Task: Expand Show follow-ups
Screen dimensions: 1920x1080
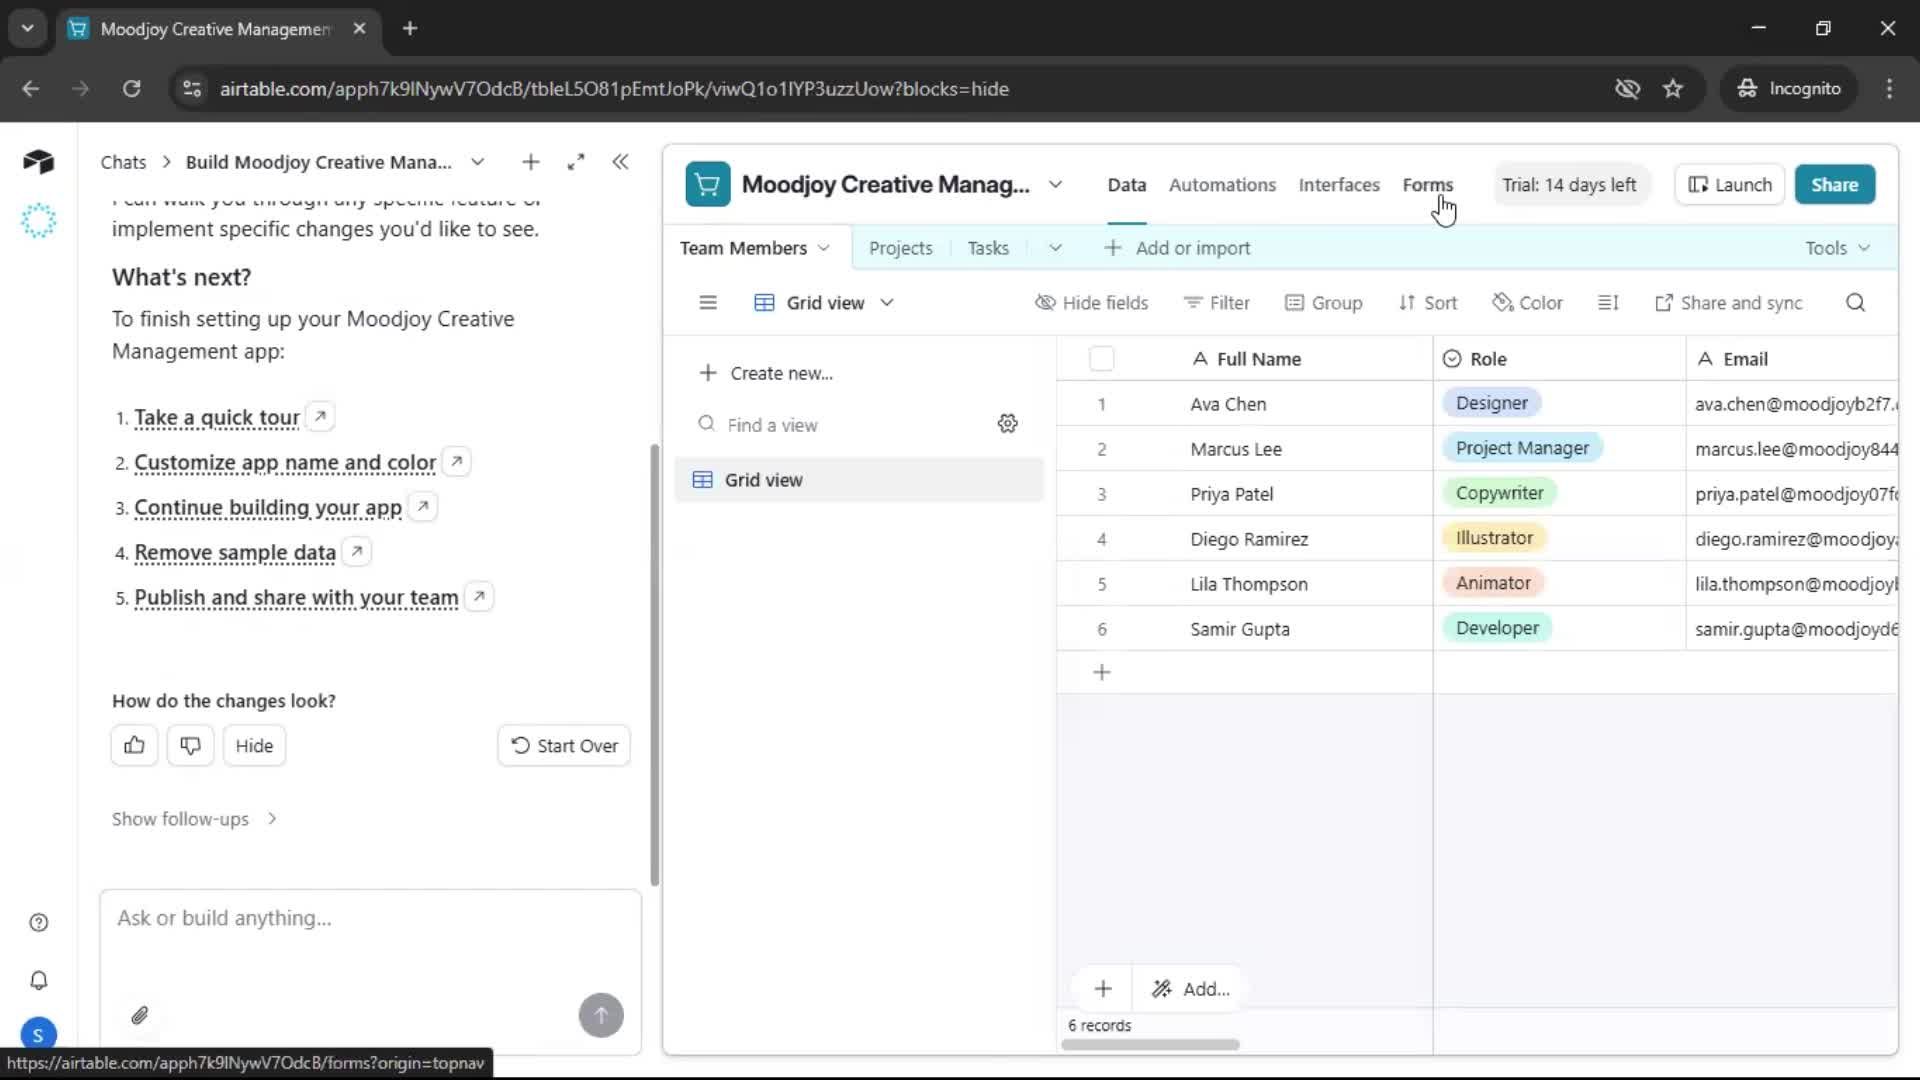Action: pyautogui.click(x=195, y=819)
